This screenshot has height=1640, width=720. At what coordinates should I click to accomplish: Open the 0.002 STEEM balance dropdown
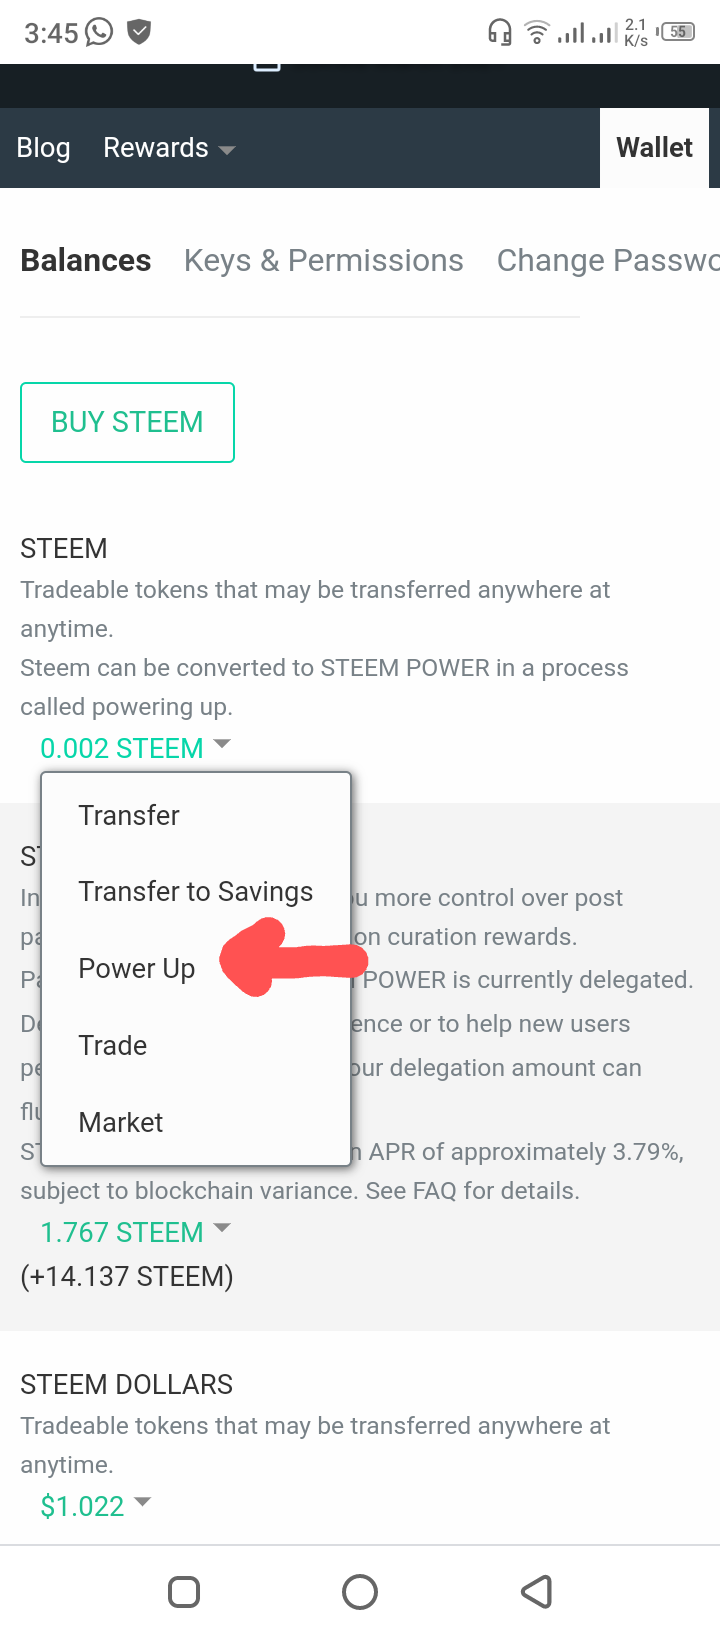134,748
